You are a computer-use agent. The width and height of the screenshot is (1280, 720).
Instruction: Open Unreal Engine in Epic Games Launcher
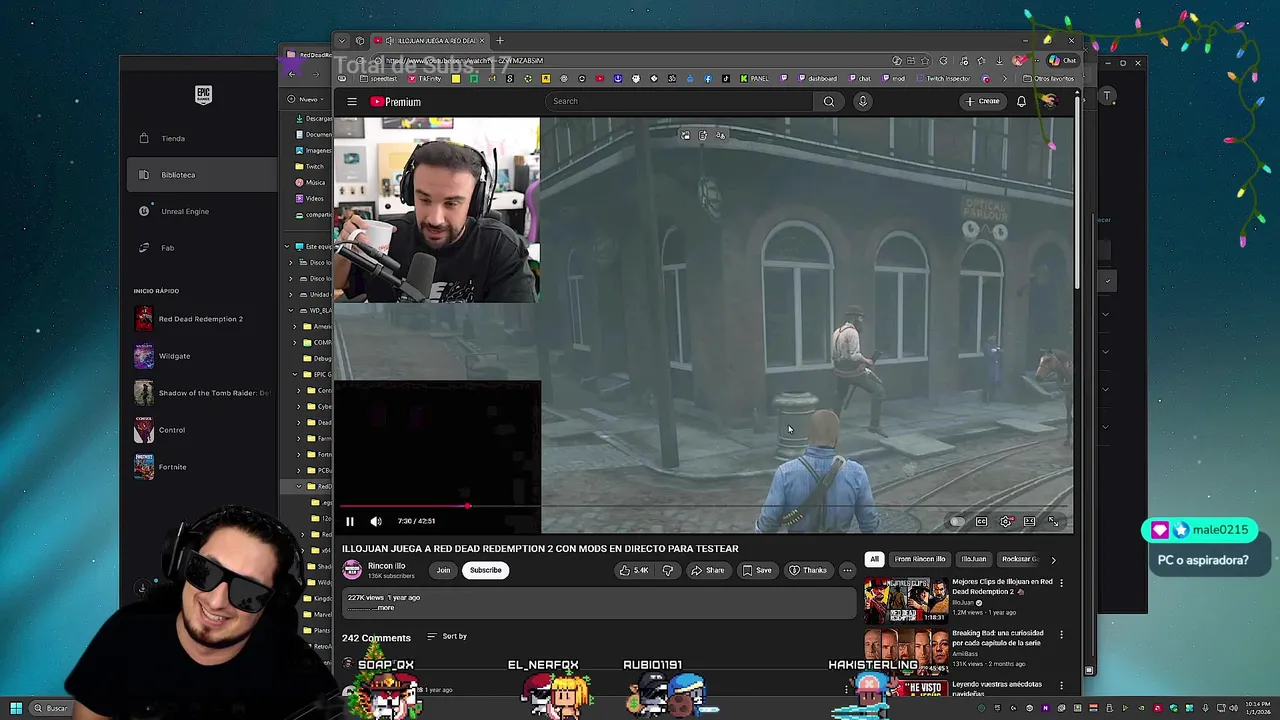pyautogui.click(x=185, y=212)
